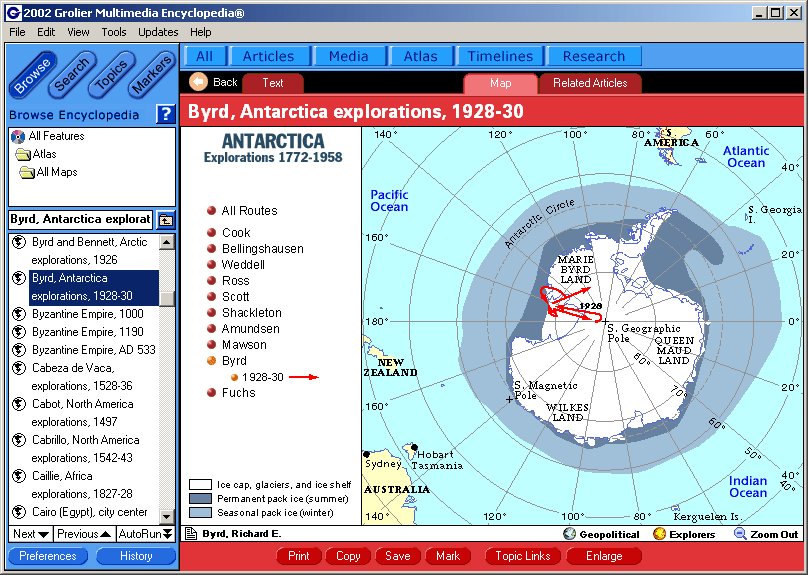Select the Cook route bullet
This screenshot has height=575, width=808.
[211, 232]
